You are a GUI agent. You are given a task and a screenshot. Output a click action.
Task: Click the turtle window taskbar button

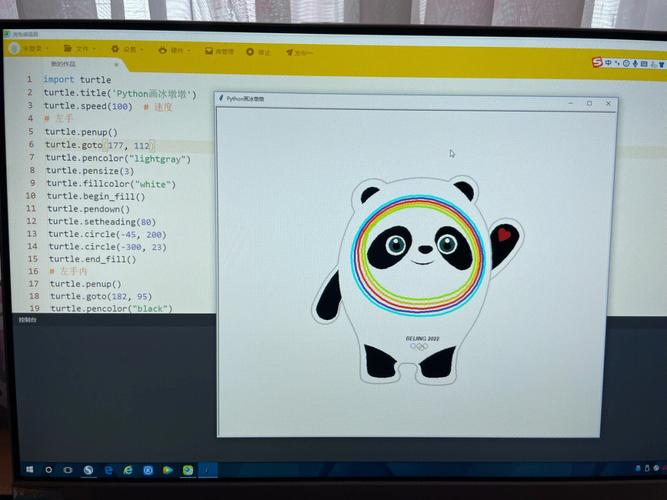(208, 470)
